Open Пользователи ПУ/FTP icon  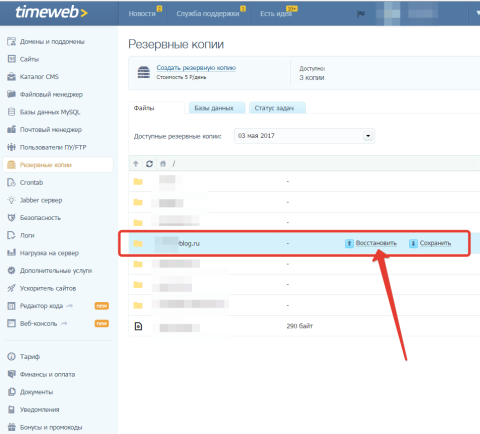coord(11,147)
